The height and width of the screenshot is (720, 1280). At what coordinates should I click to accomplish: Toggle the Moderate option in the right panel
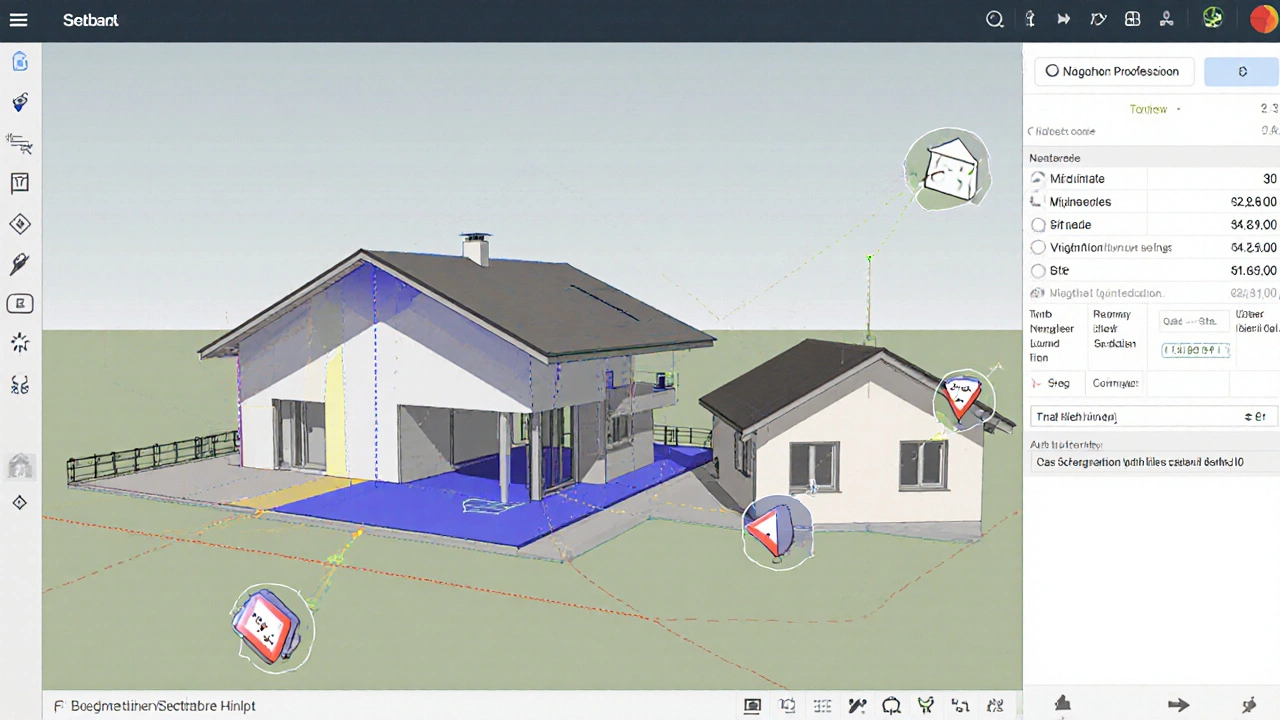pyautogui.click(x=1038, y=178)
